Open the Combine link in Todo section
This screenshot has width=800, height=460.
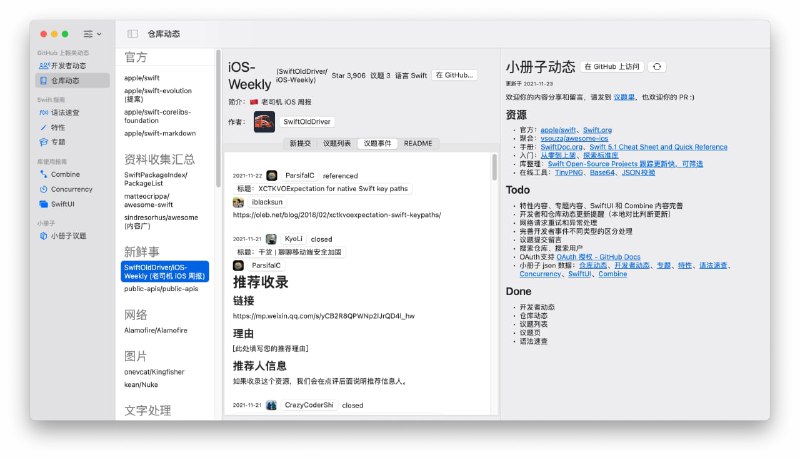(613, 274)
